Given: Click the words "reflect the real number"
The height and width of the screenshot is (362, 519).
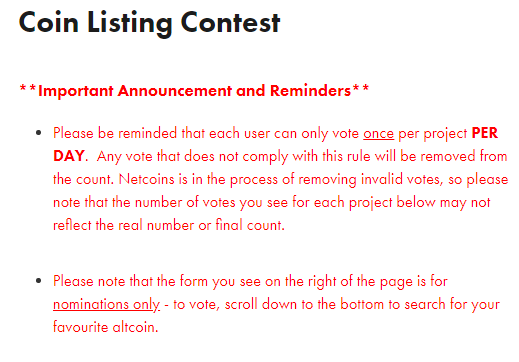Looking at the screenshot, I should point(124,225).
